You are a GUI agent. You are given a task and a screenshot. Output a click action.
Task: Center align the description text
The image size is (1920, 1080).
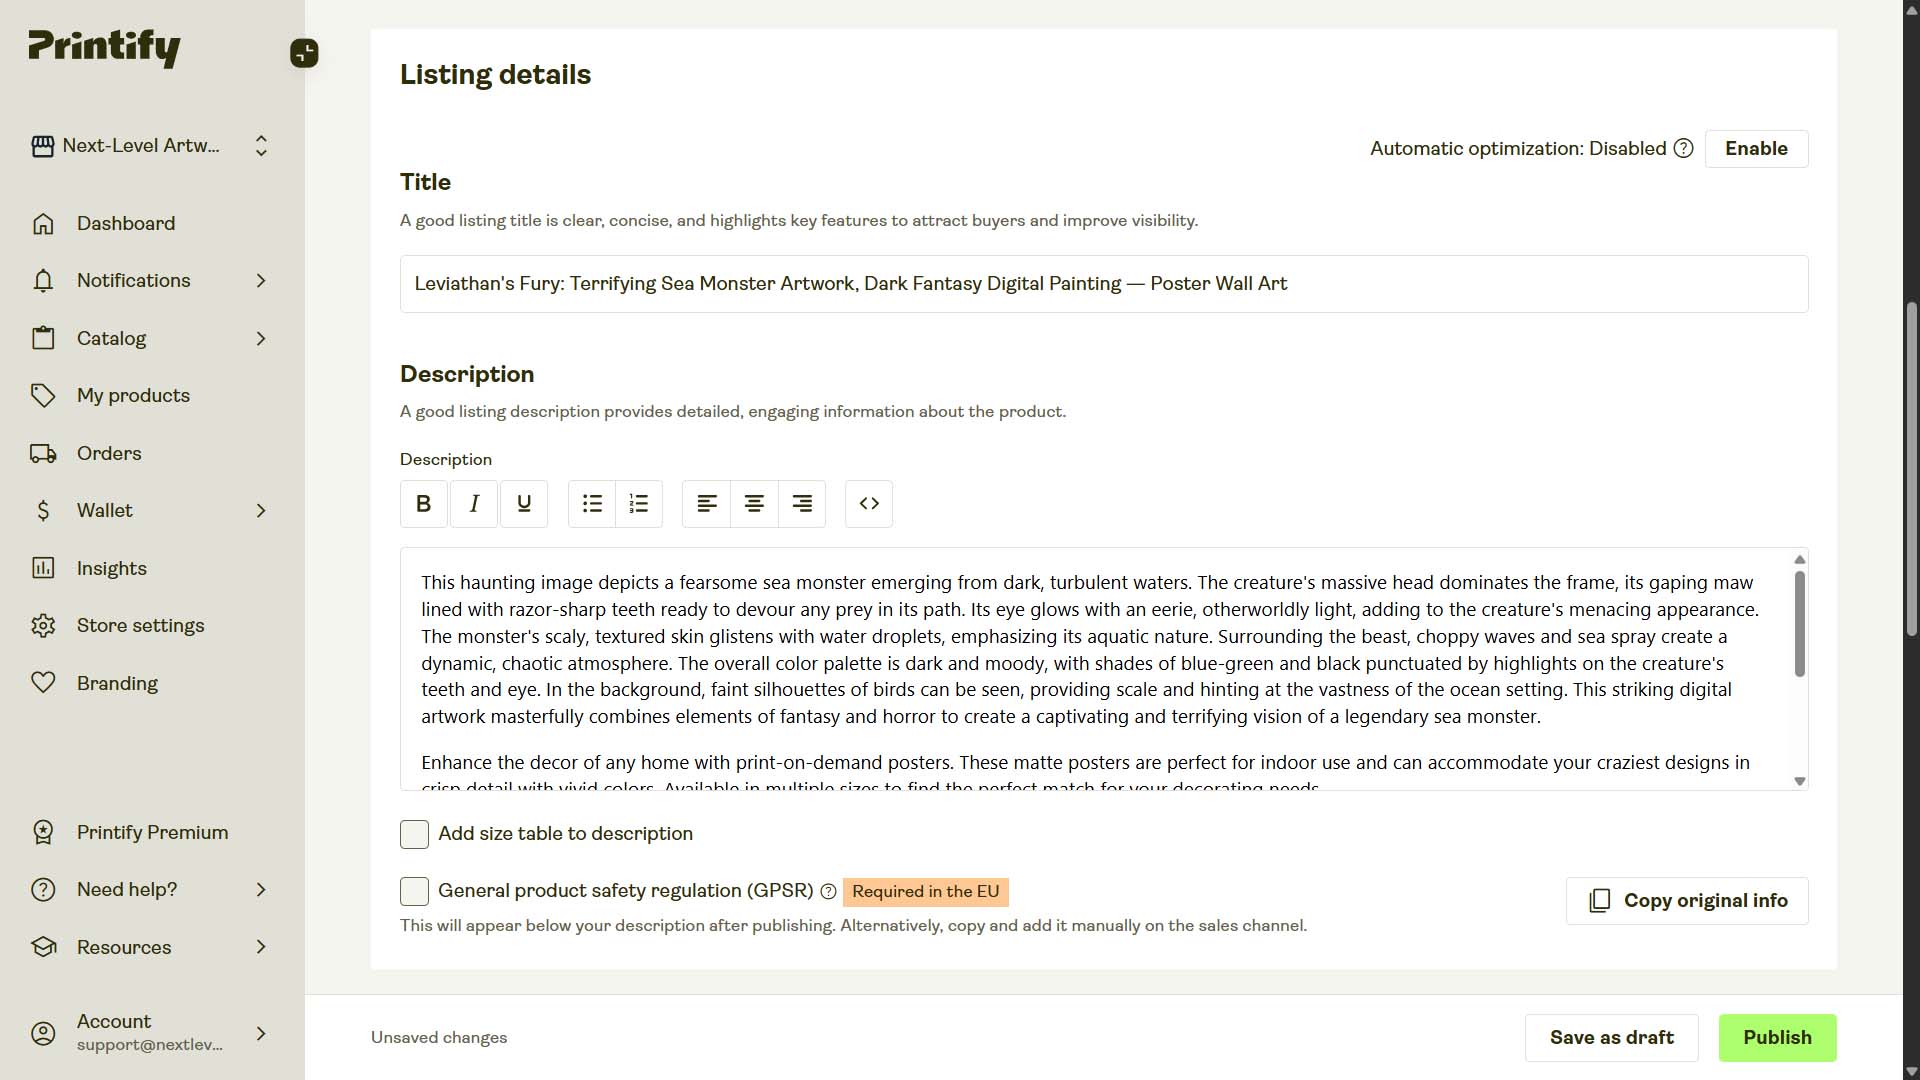pyautogui.click(x=753, y=504)
